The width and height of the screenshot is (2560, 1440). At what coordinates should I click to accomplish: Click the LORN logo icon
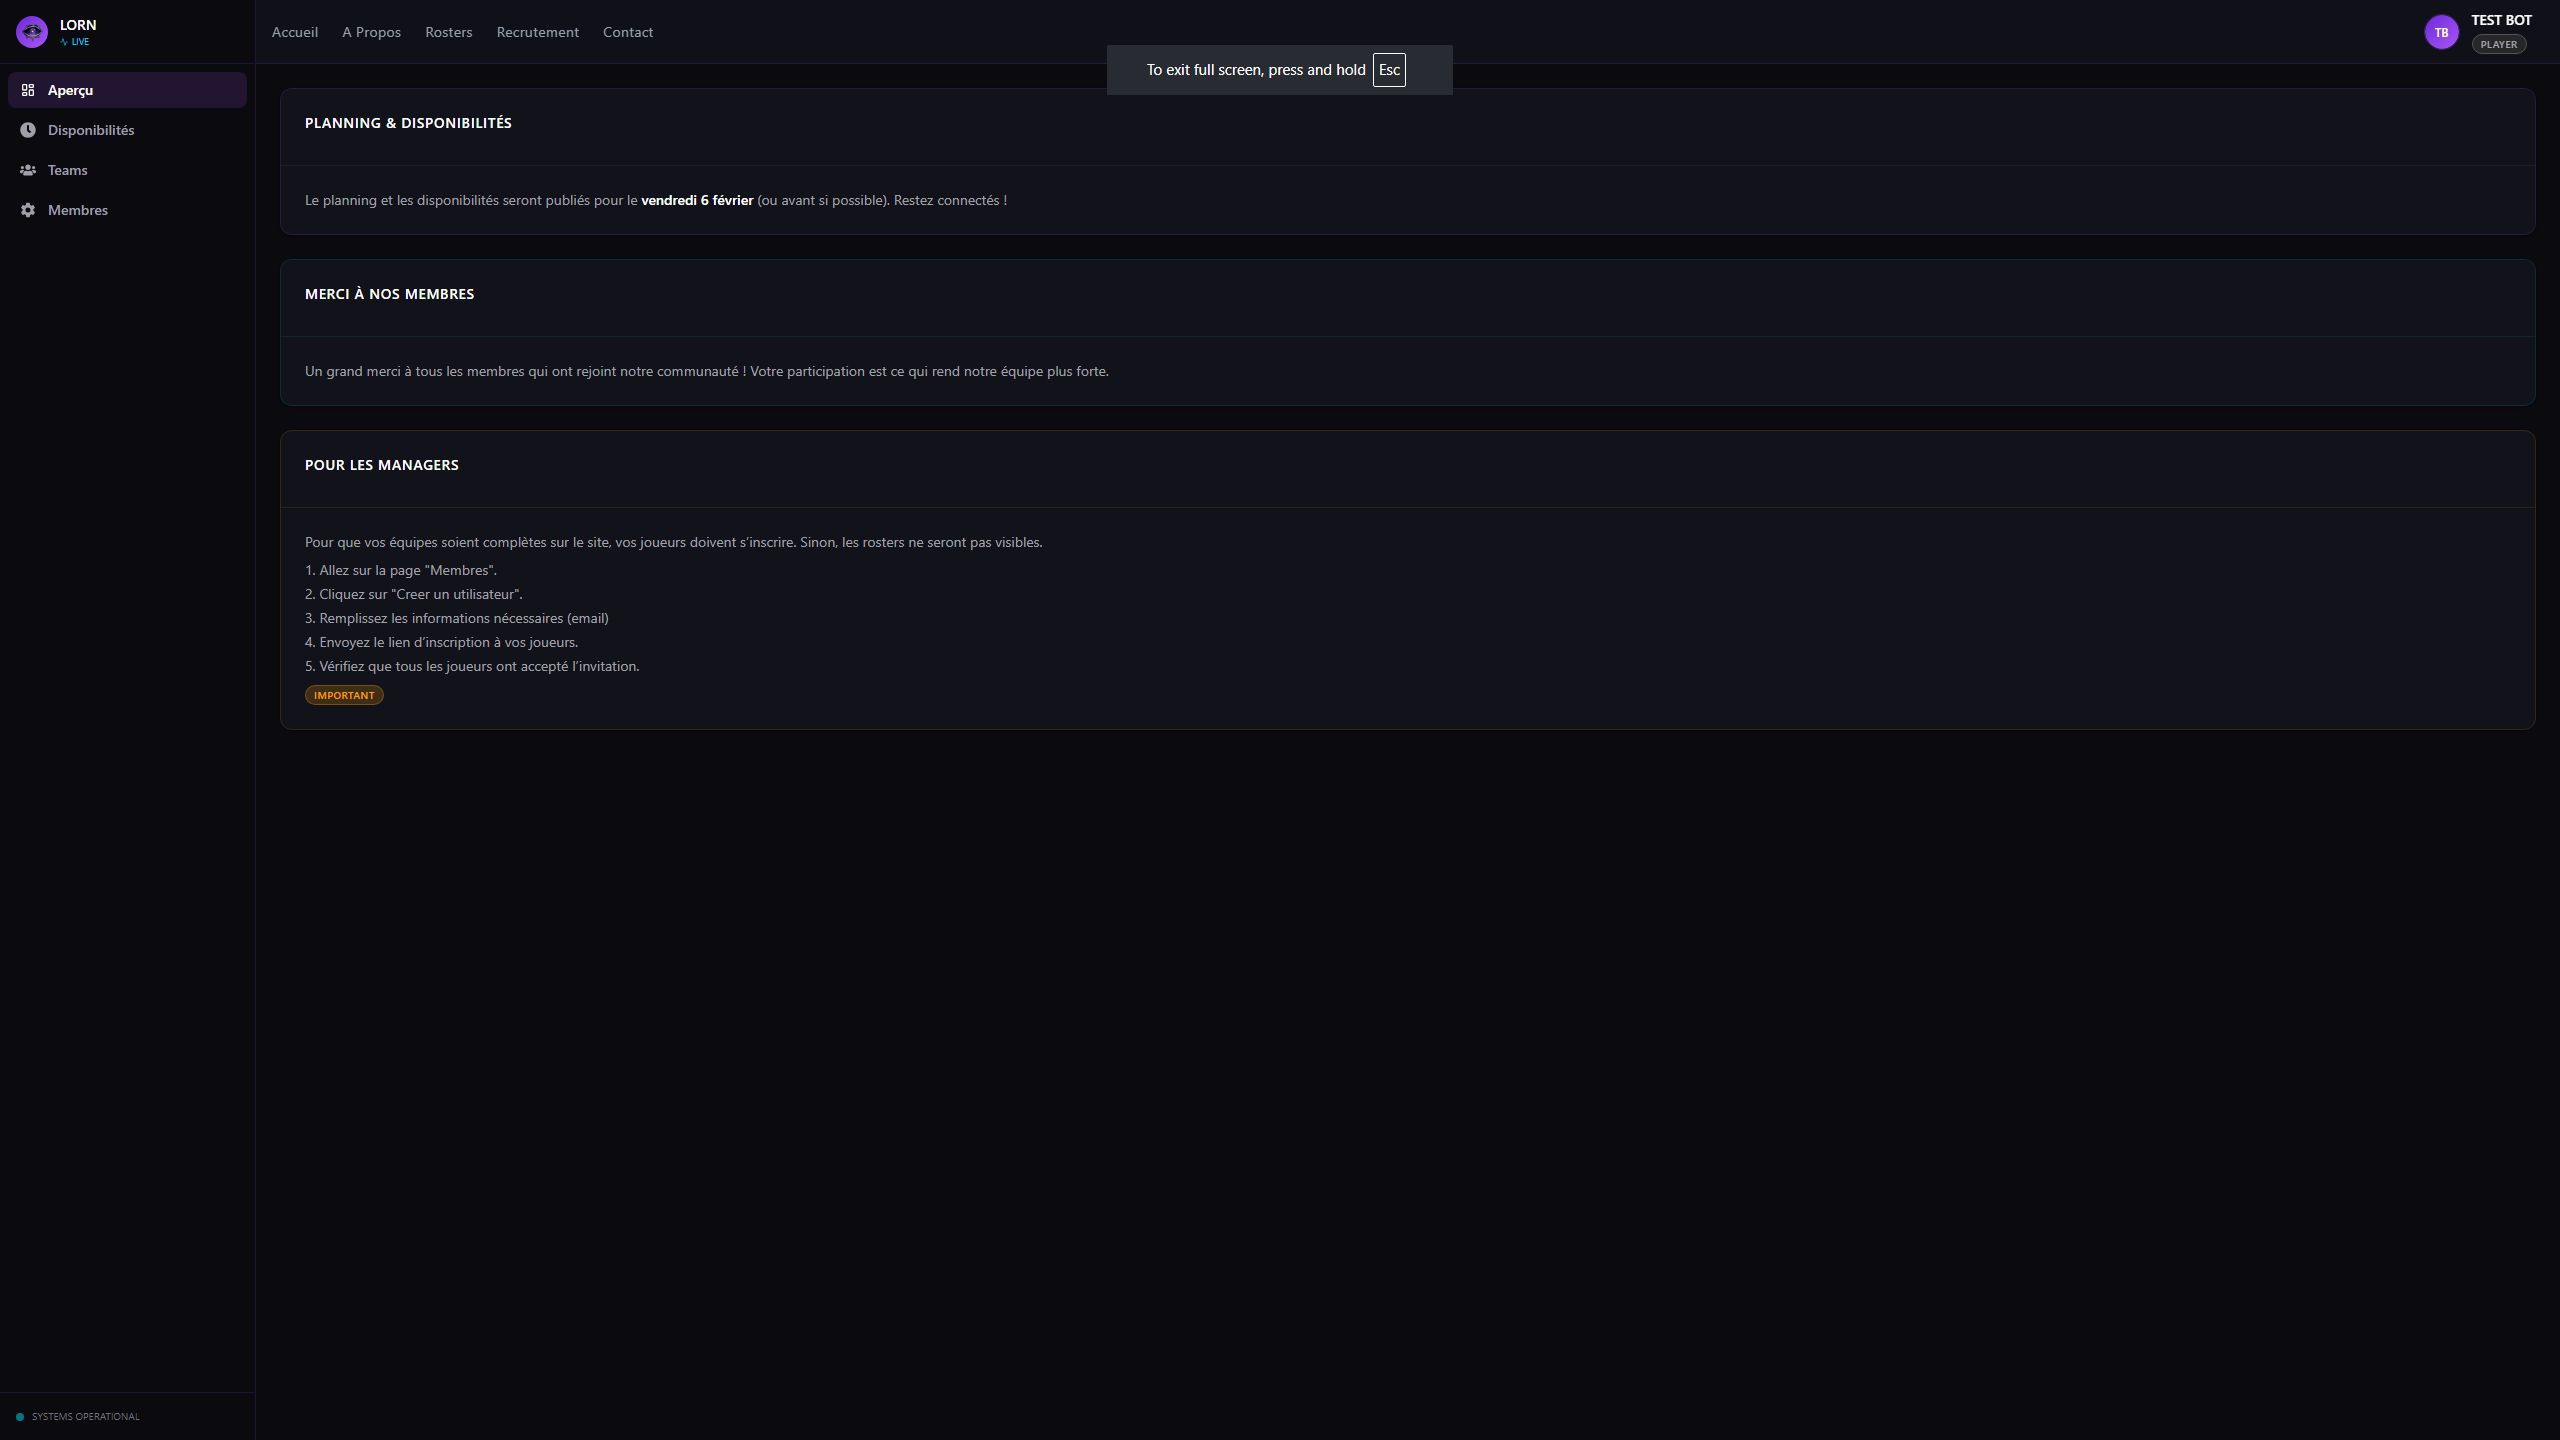pos(31,31)
